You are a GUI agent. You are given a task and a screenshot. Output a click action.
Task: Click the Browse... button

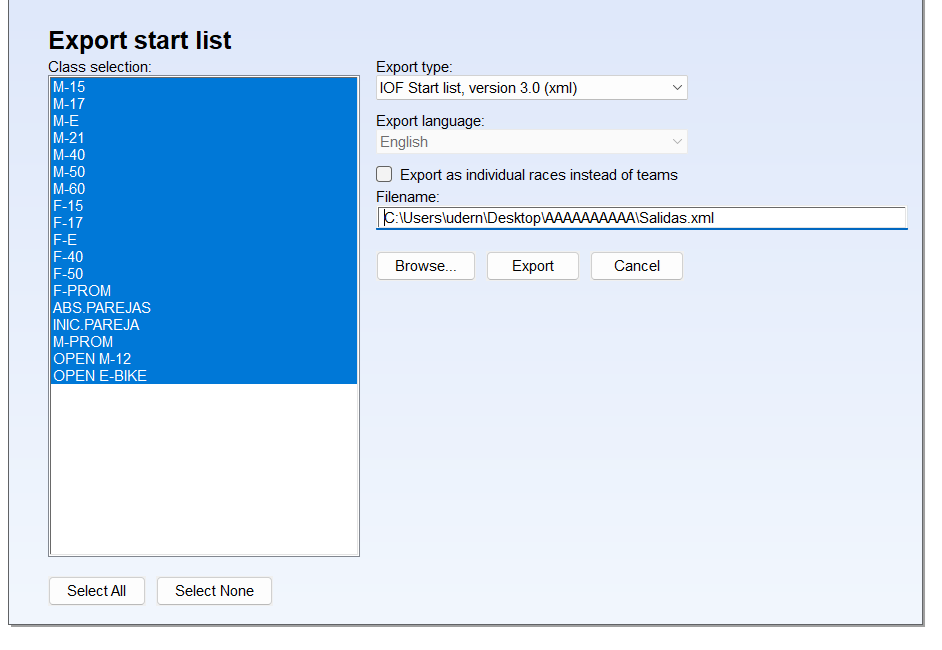pos(426,266)
